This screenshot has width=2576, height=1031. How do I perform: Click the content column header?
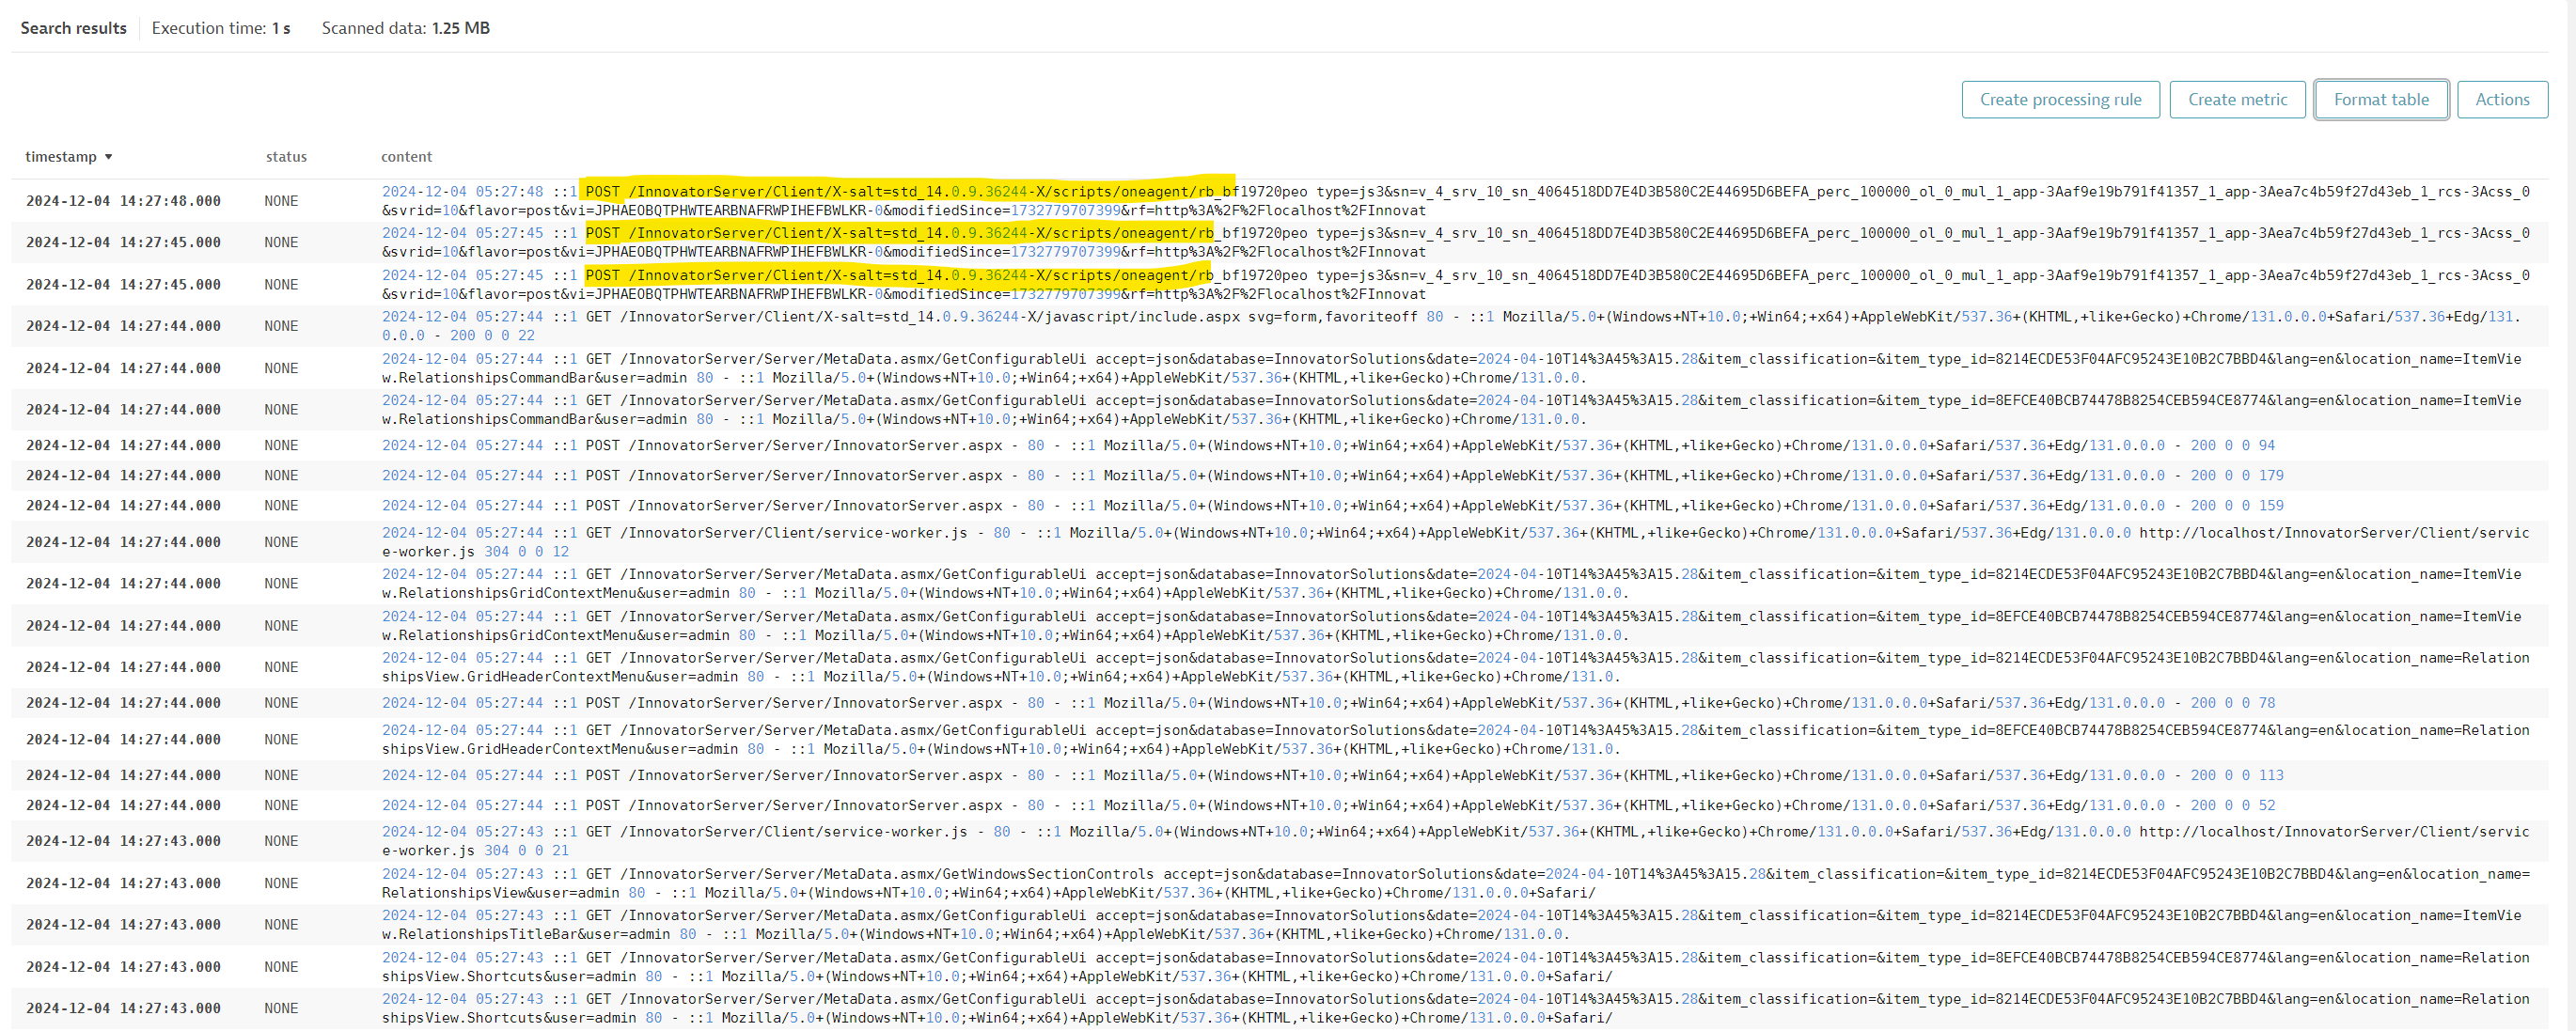406,157
